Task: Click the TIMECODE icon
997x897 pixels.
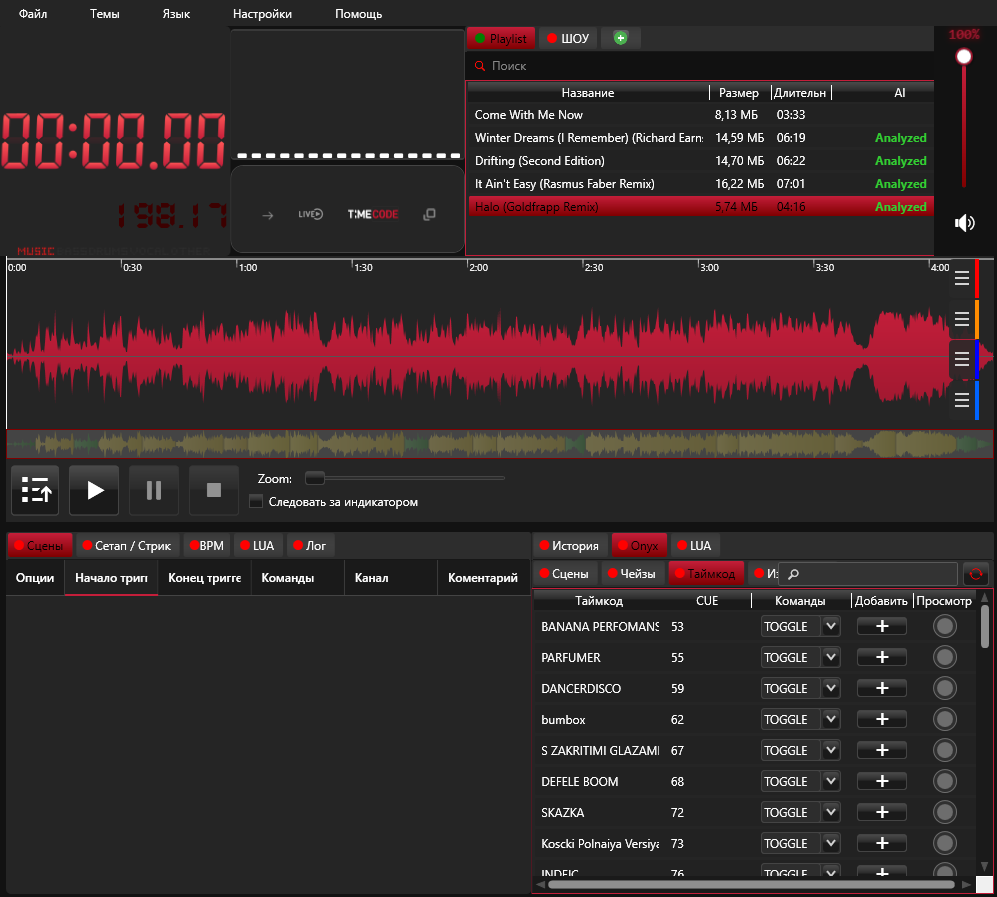Action: tap(373, 213)
